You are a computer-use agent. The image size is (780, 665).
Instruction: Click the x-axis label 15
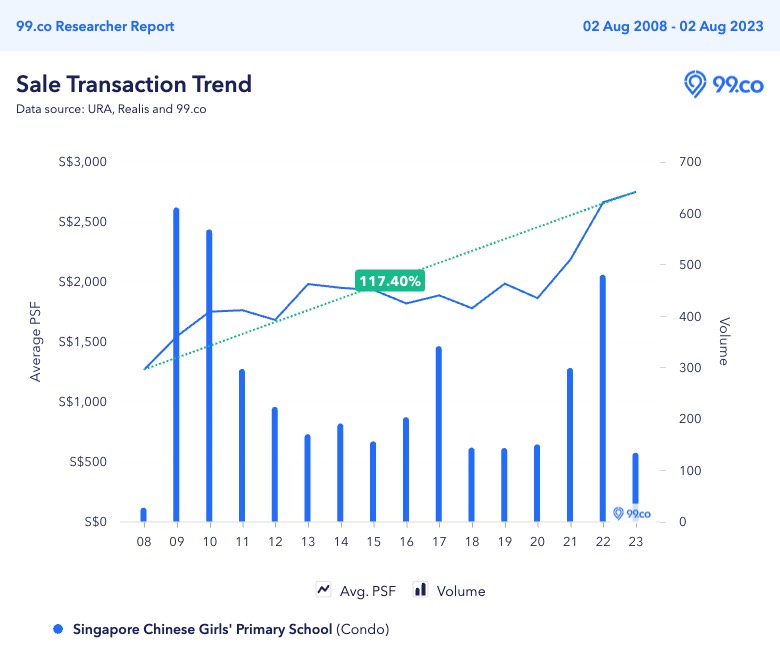pyautogui.click(x=373, y=541)
